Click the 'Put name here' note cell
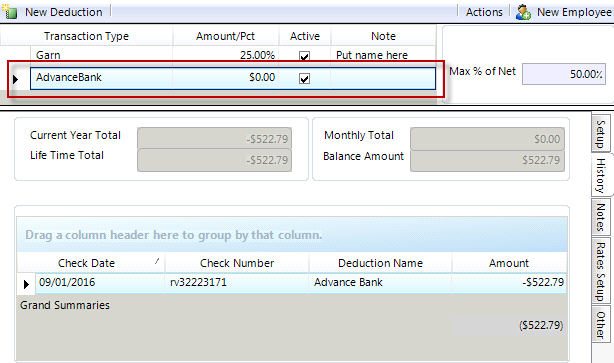Screen dimensions: 614x363 tap(383, 55)
